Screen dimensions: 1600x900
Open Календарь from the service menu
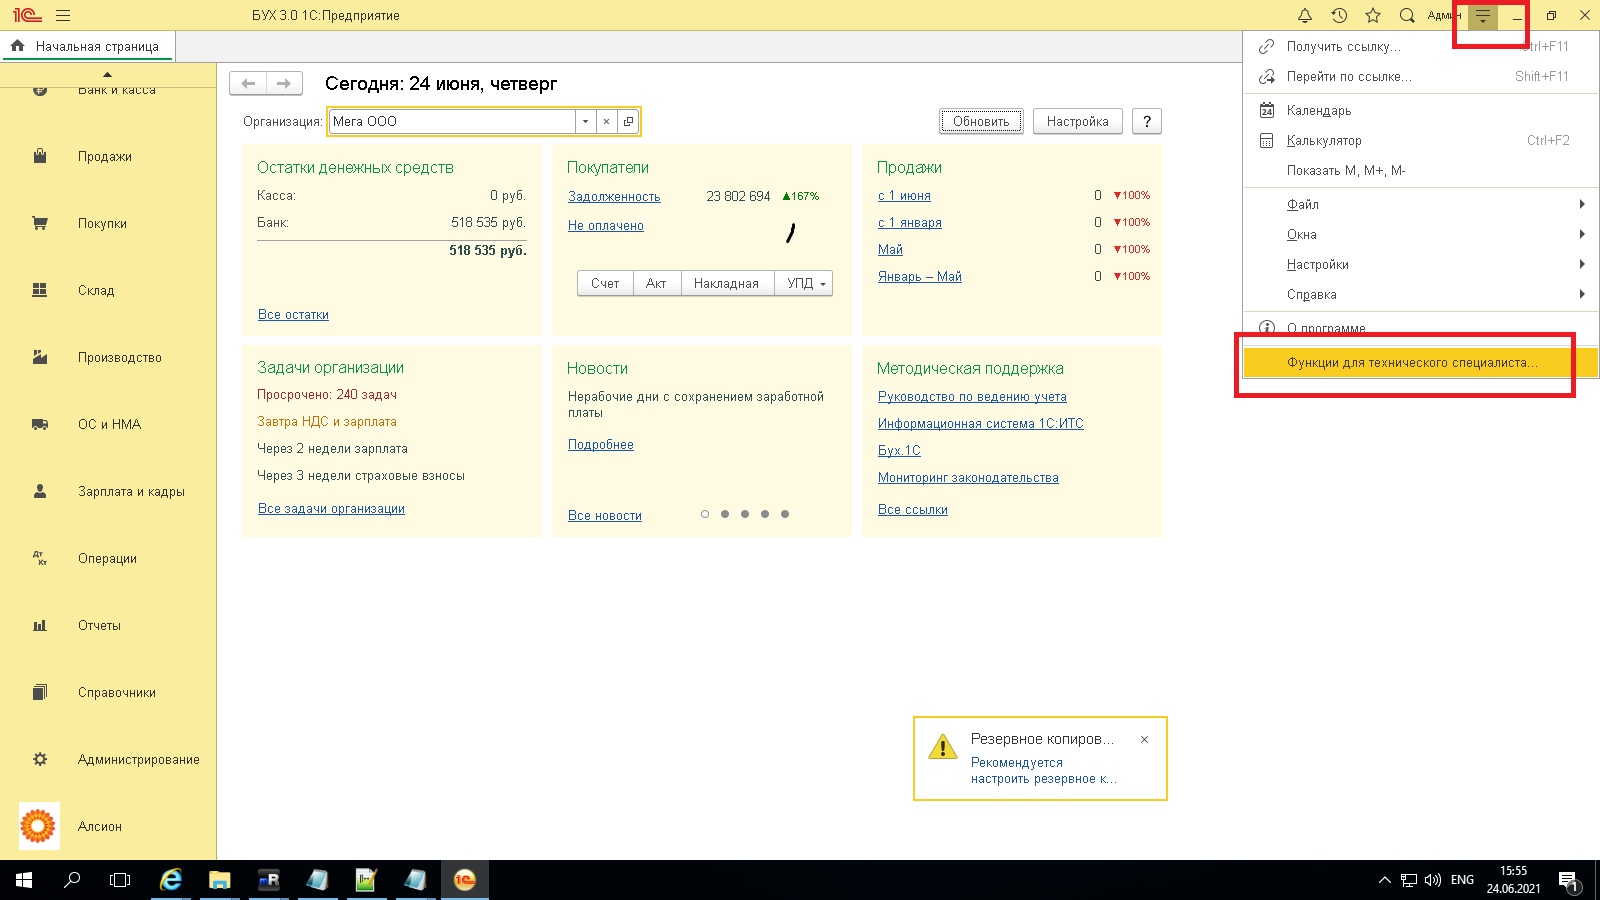point(1420,111)
